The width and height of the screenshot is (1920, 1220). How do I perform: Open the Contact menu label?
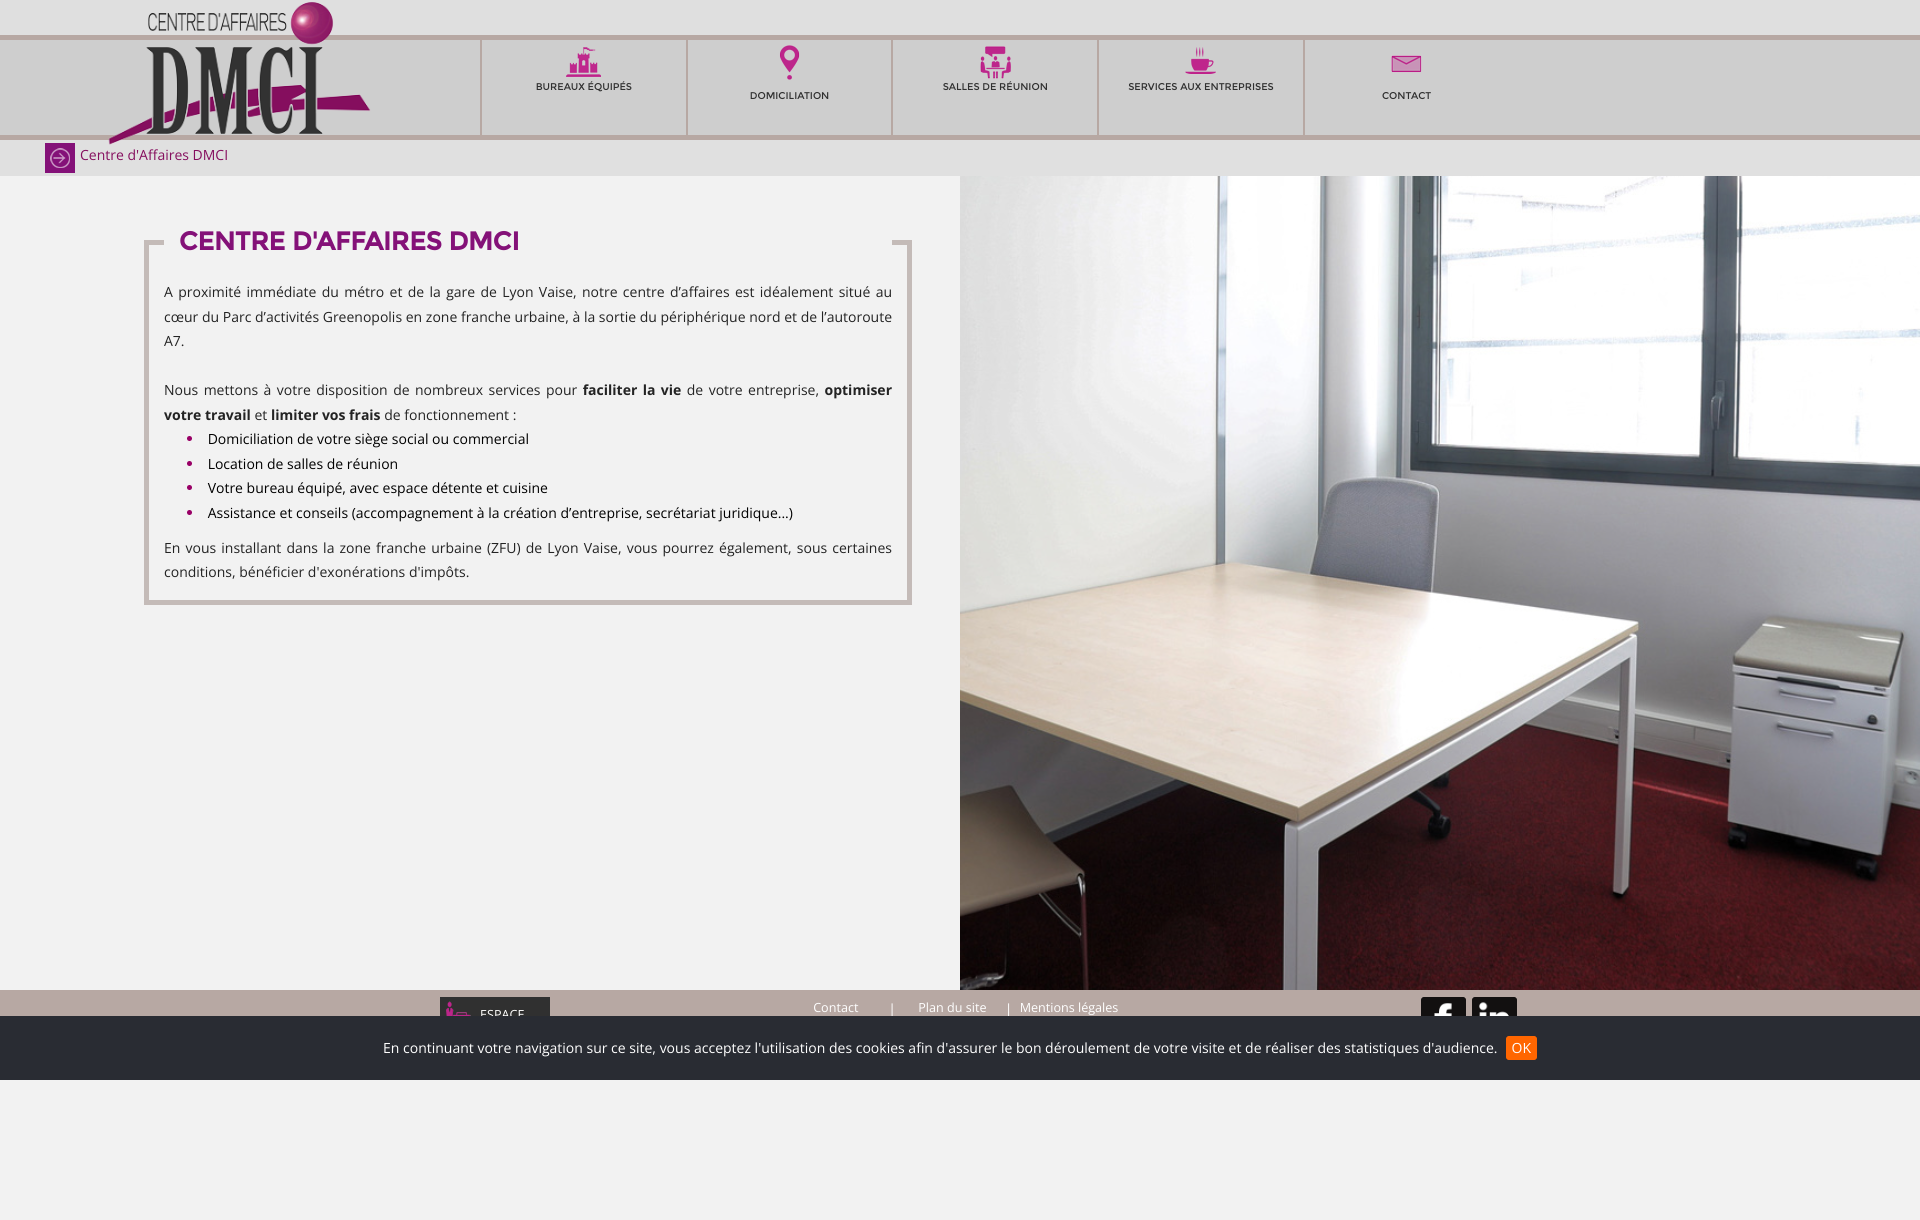[x=1406, y=96]
